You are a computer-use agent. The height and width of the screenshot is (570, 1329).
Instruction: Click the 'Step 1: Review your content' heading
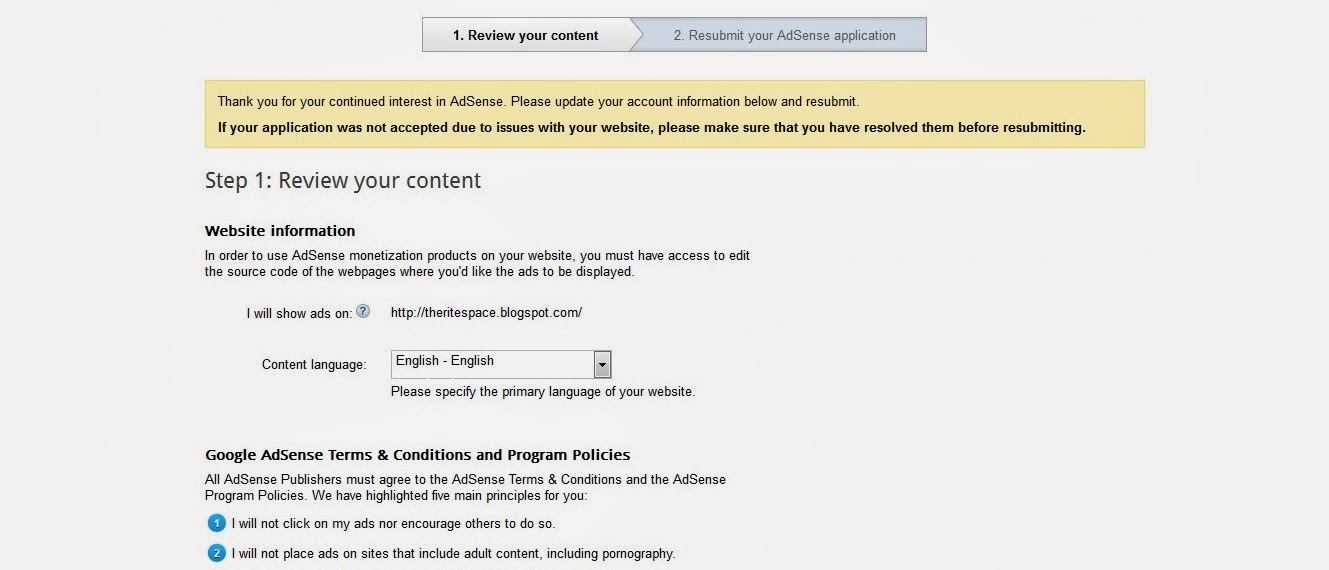tap(343, 180)
